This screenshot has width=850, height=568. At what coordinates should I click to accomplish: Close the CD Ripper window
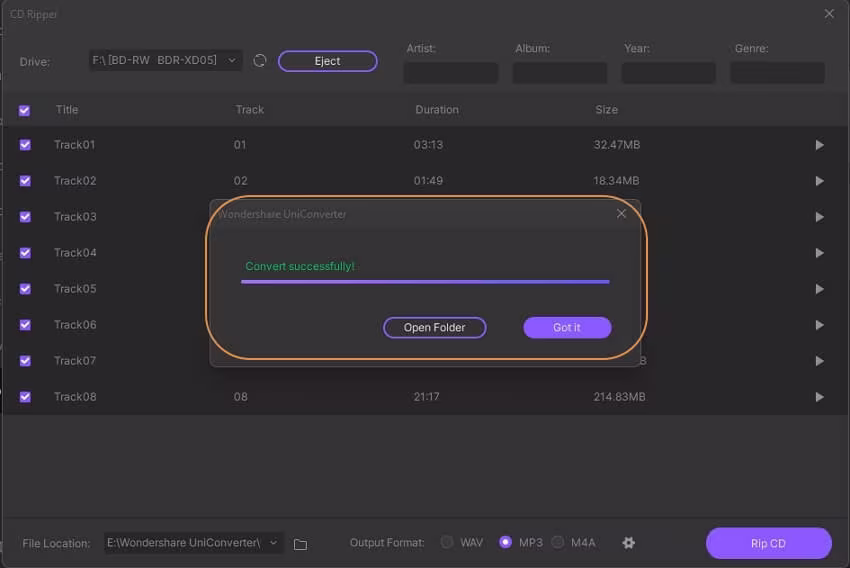coord(829,14)
